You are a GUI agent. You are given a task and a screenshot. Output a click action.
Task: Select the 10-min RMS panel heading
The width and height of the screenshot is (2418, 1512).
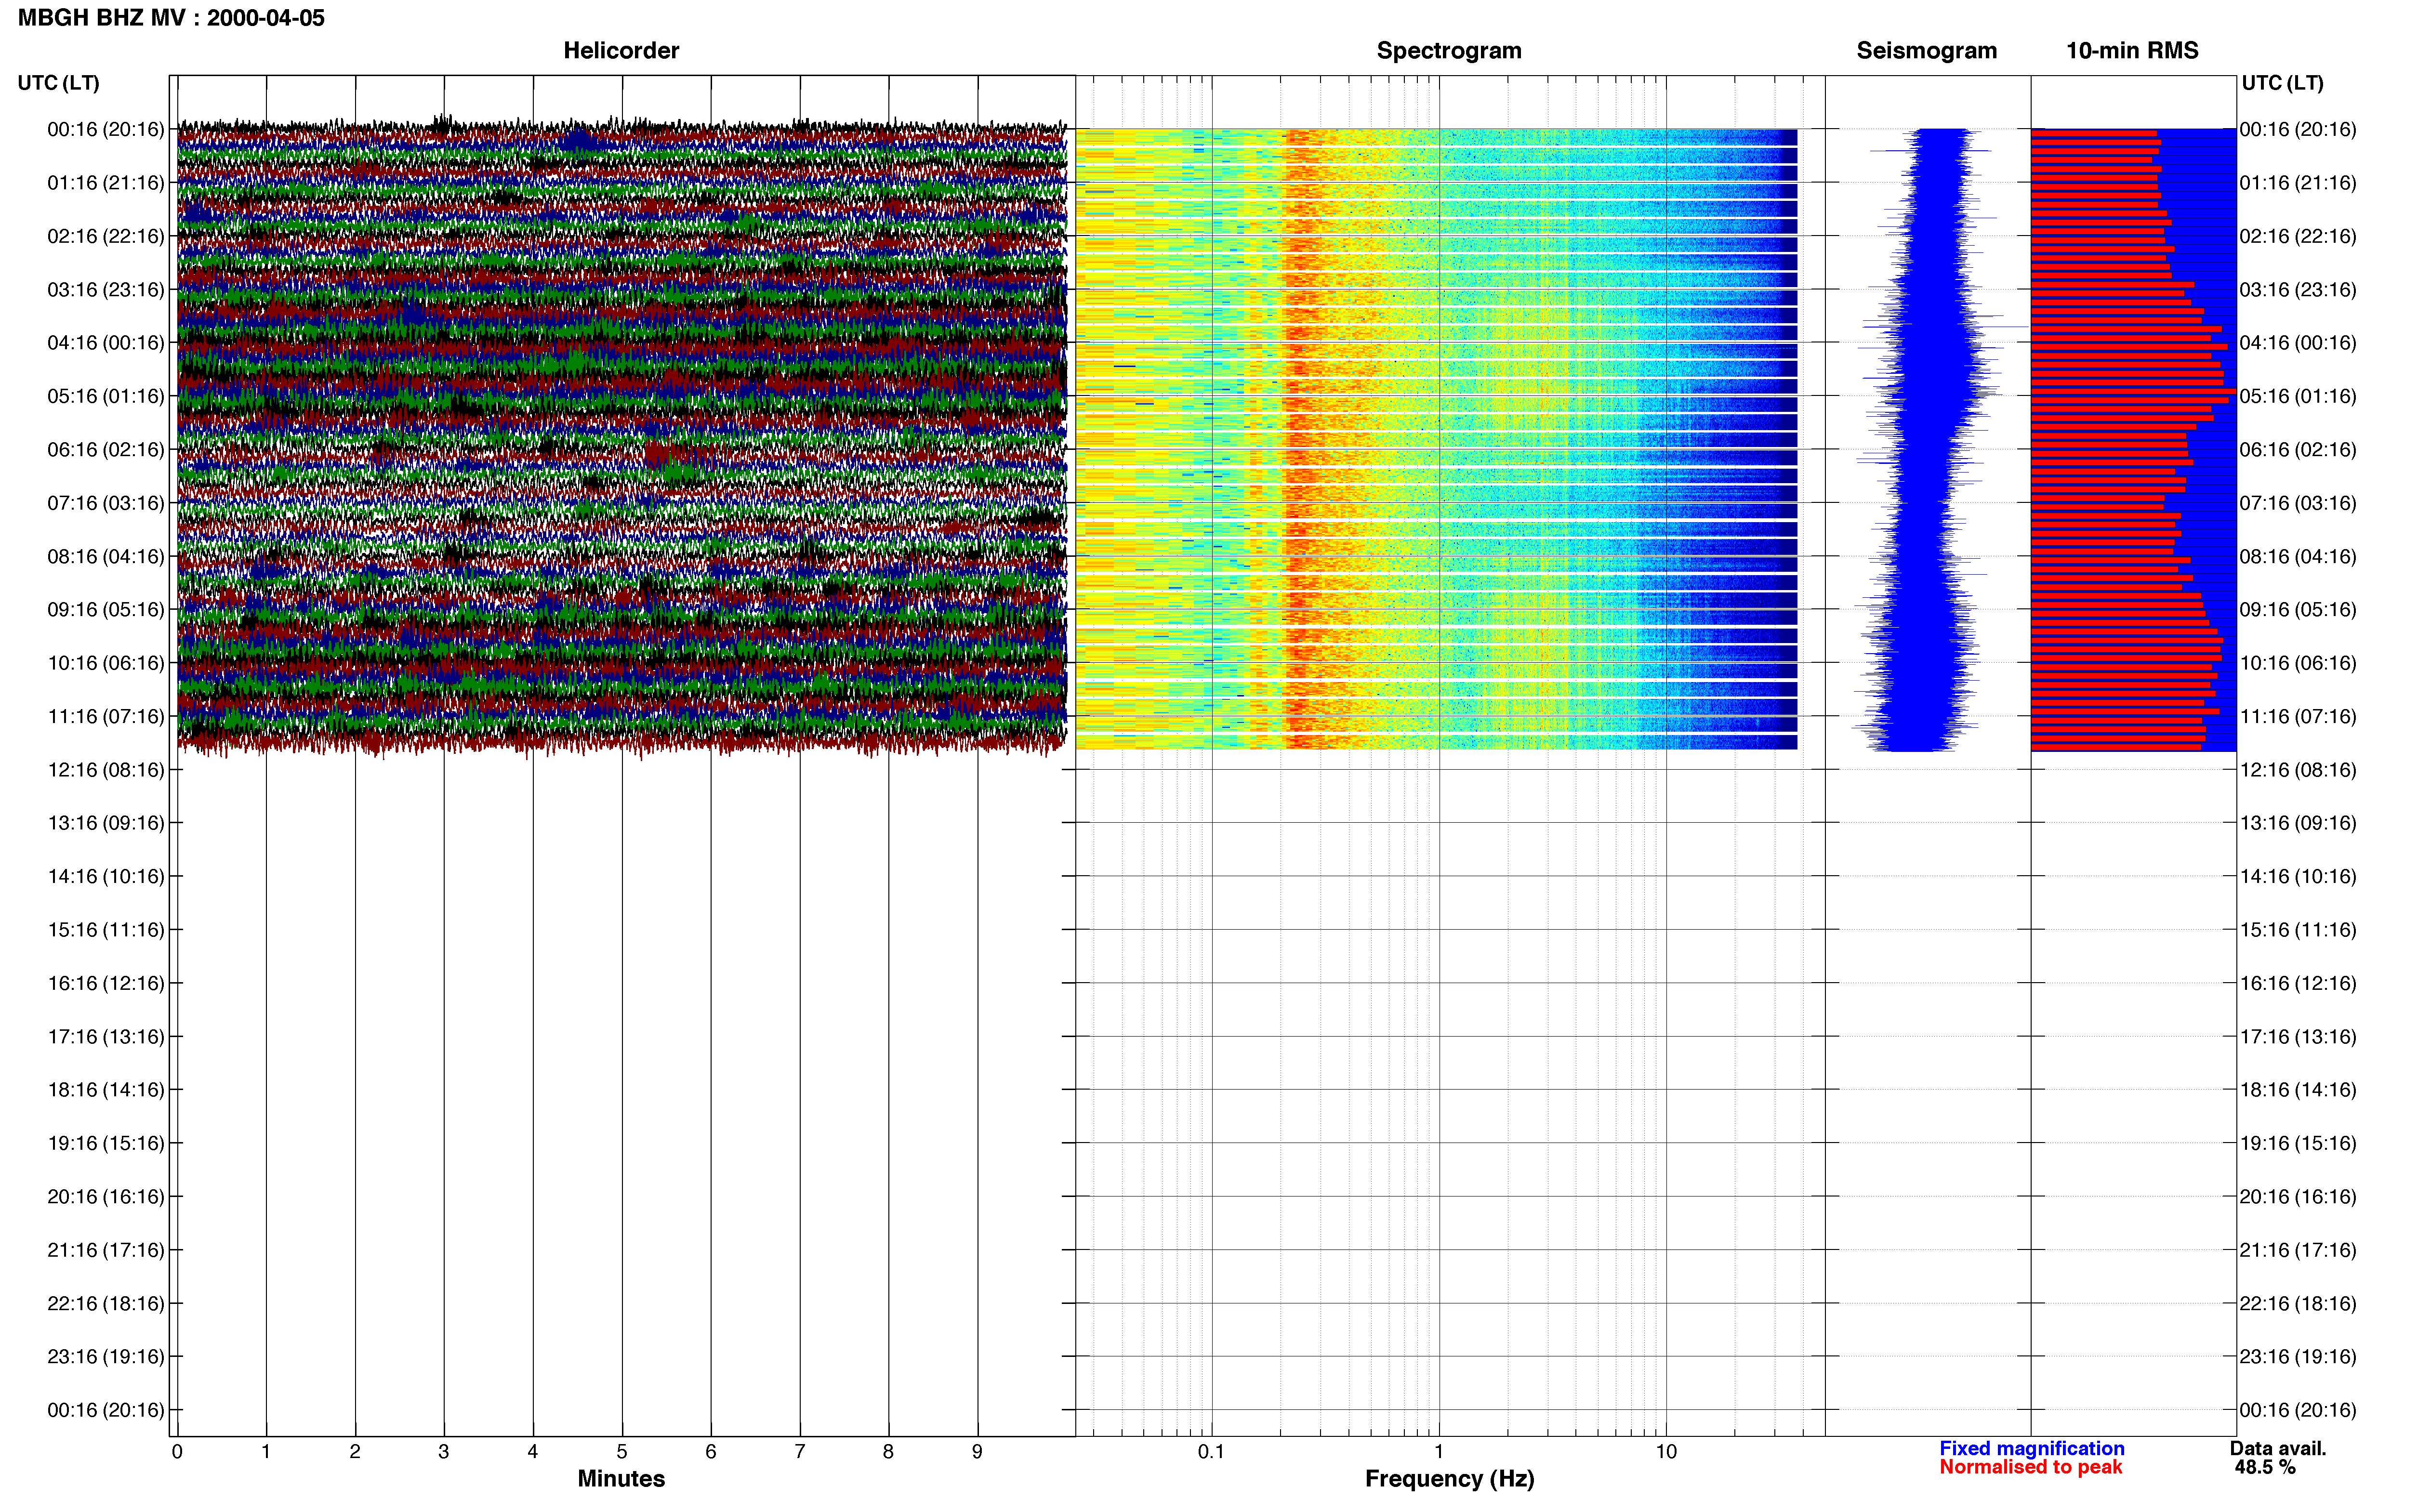click(2132, 51)
